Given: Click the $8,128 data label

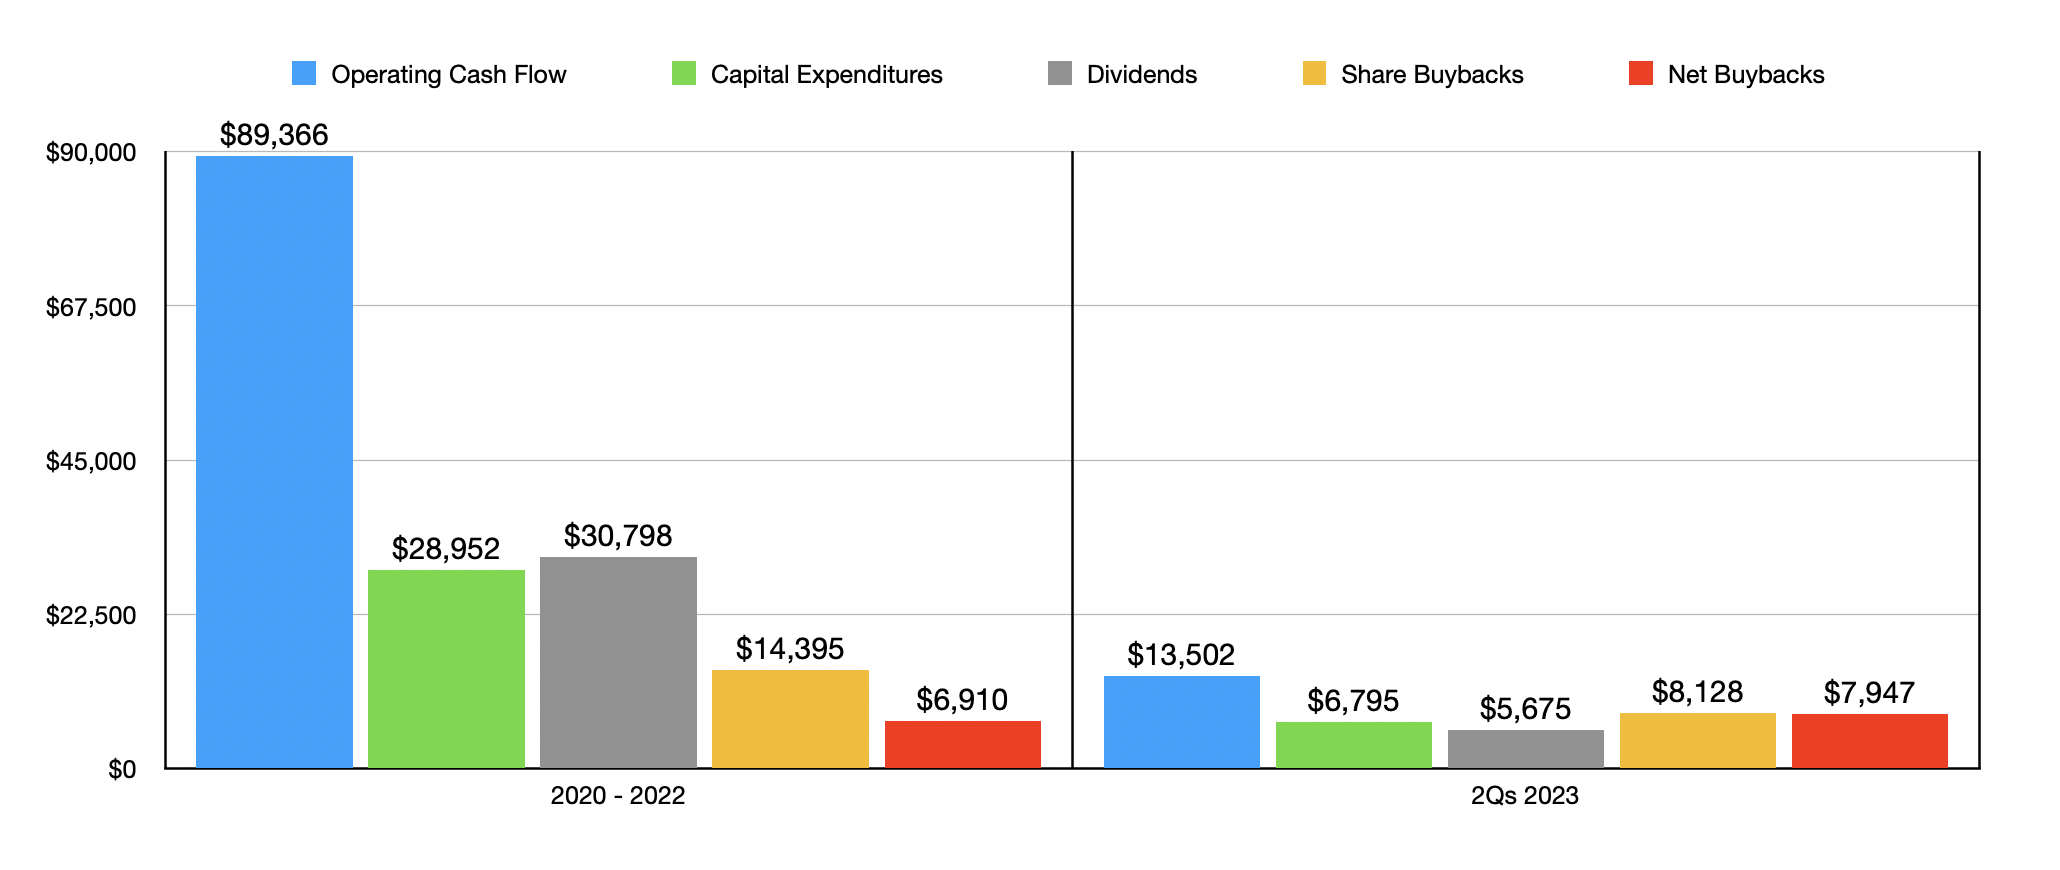Looking at the screenshot, I should [1697, 692].
